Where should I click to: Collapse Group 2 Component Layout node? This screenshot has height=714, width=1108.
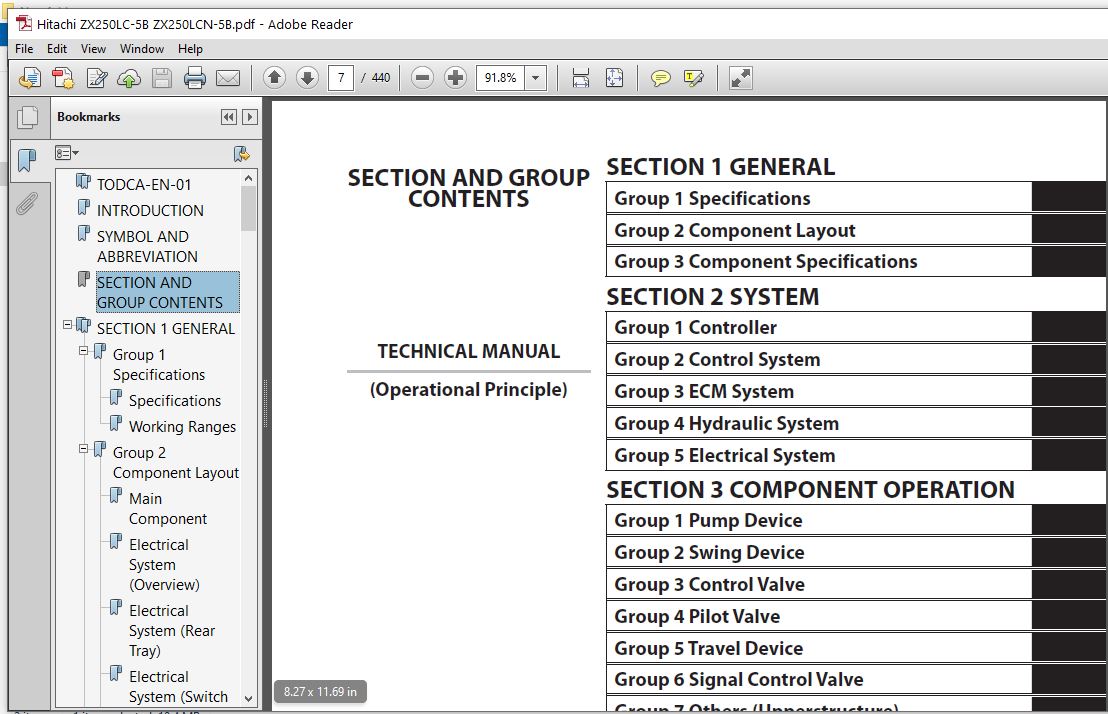pos(83,448)
